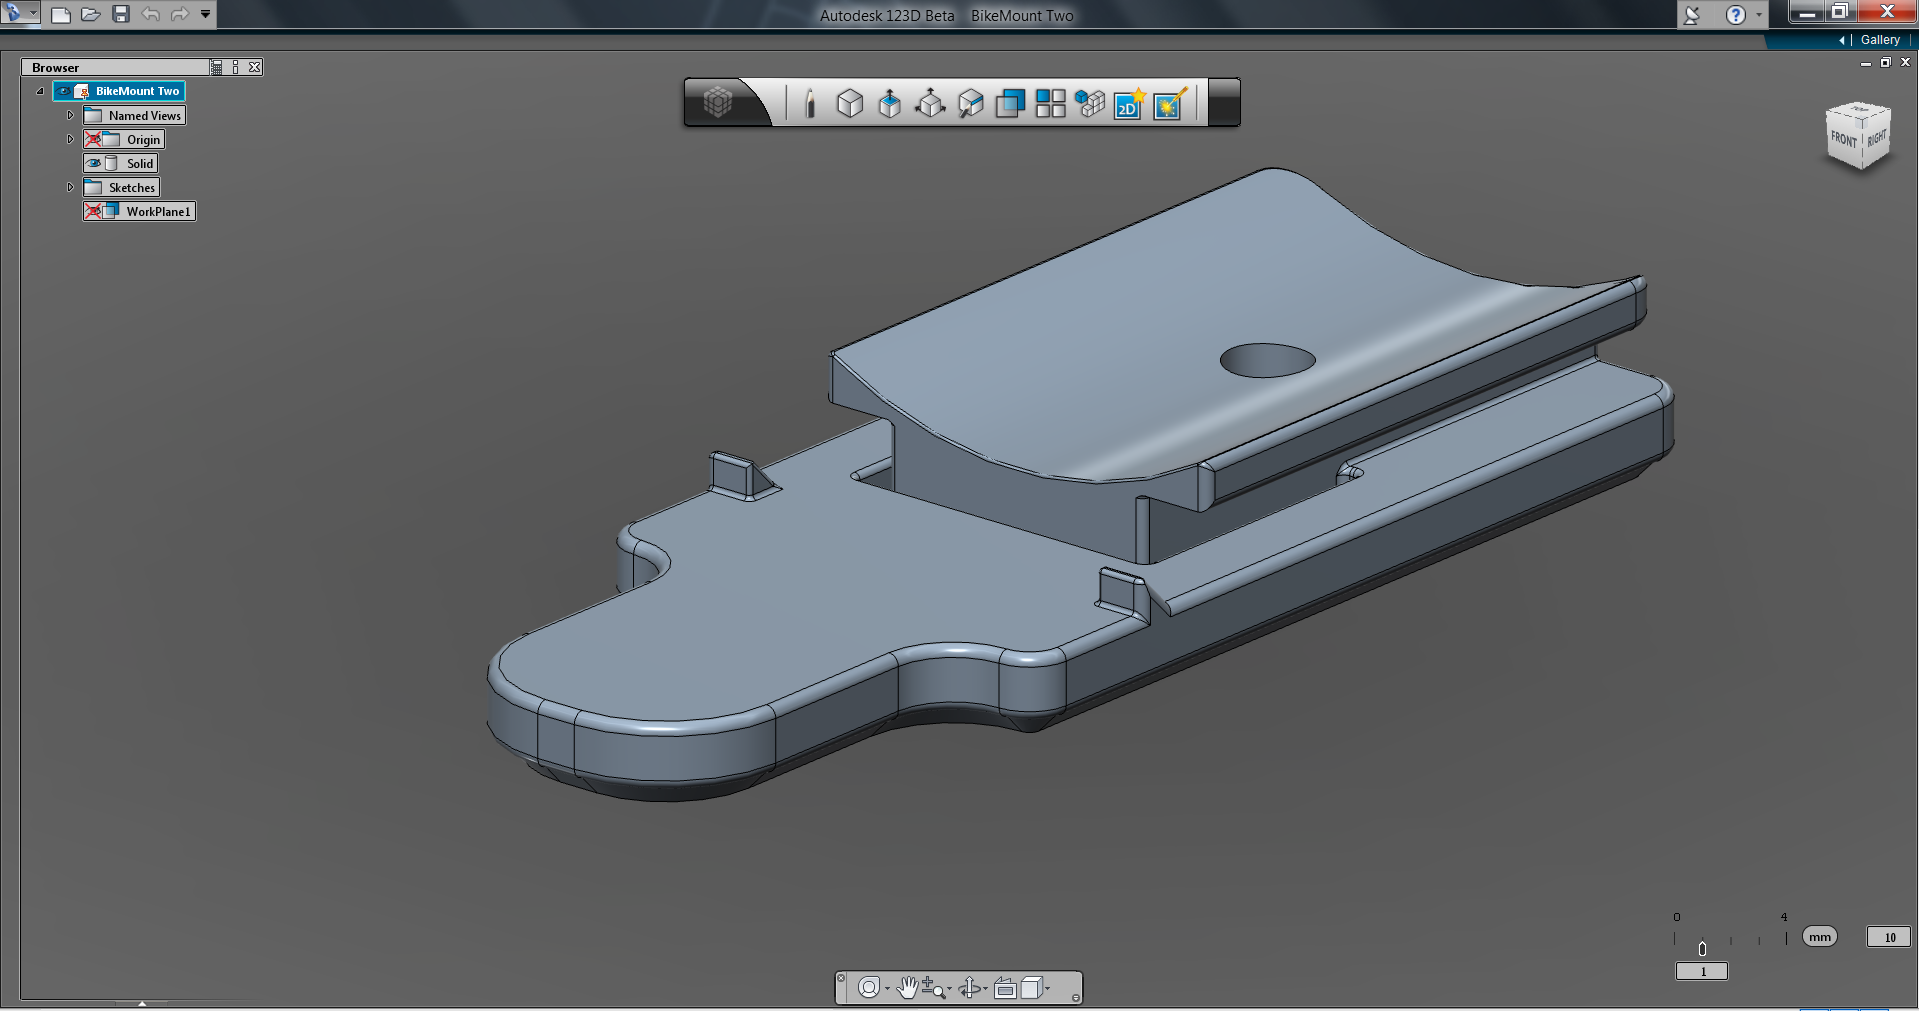Open quick access toolbar customize dropdown
Image resolution: width=1919 pixels, height=1011 pixels.
pos(205,14)
